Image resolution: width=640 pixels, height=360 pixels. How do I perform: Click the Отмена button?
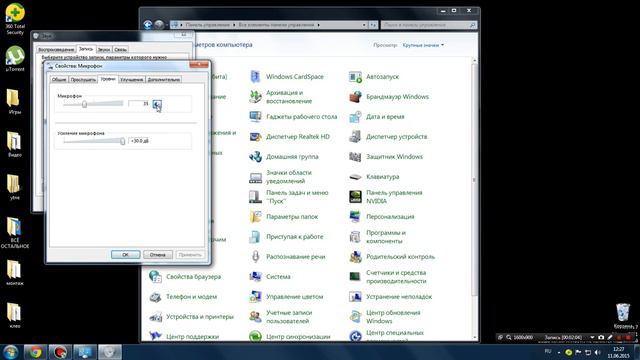[158, 255]
